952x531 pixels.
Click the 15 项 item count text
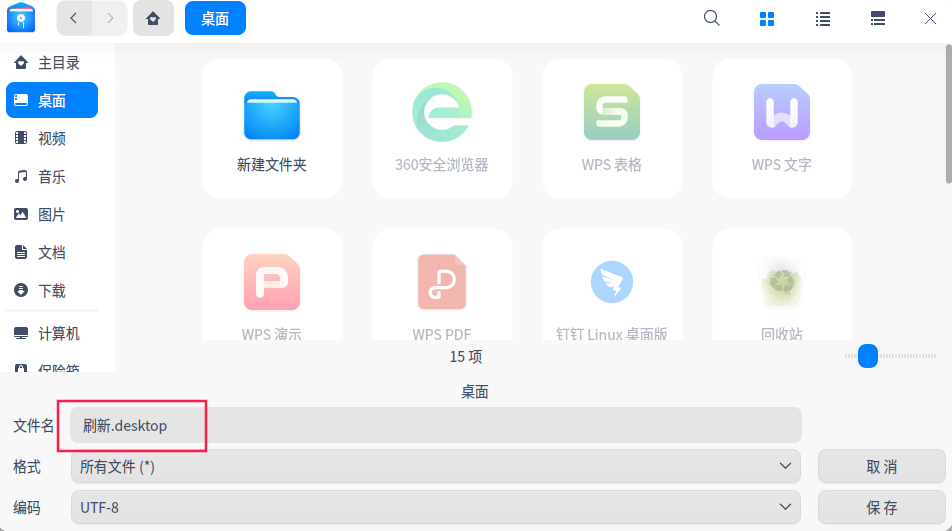point(466,356)
